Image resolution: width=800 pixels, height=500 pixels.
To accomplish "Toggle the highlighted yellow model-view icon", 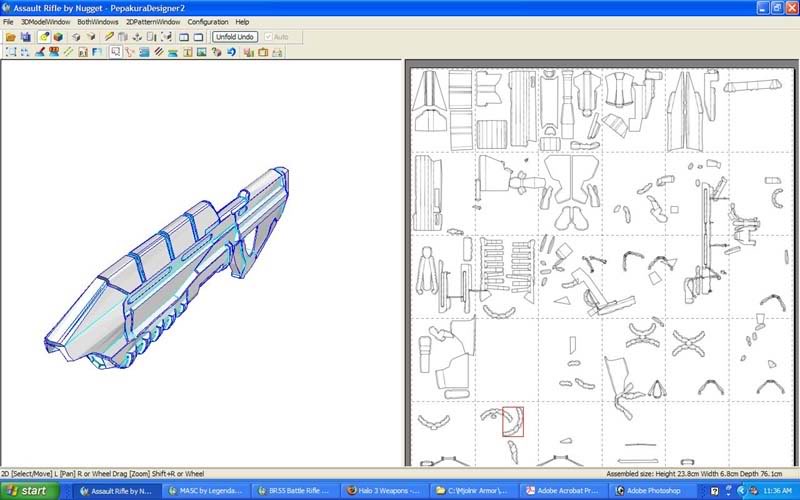I will pos(44,37).
